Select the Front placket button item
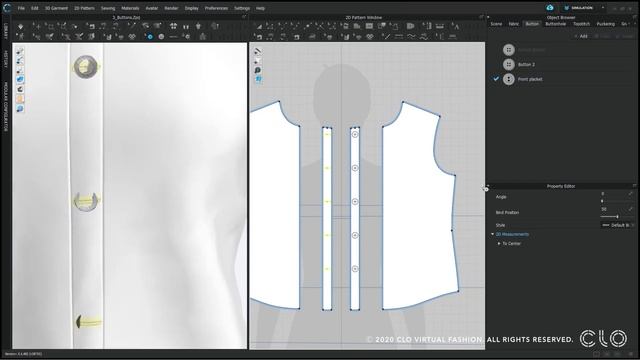The image size is (640, 360). tap(530, 79)
